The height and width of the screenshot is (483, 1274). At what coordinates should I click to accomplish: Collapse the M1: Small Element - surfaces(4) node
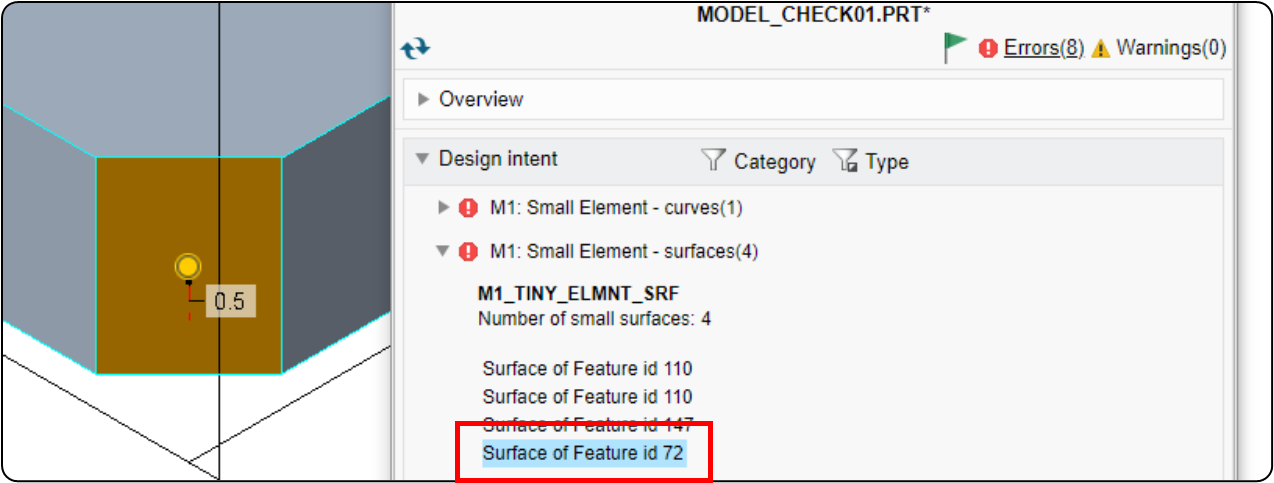[x=444, y=252]
